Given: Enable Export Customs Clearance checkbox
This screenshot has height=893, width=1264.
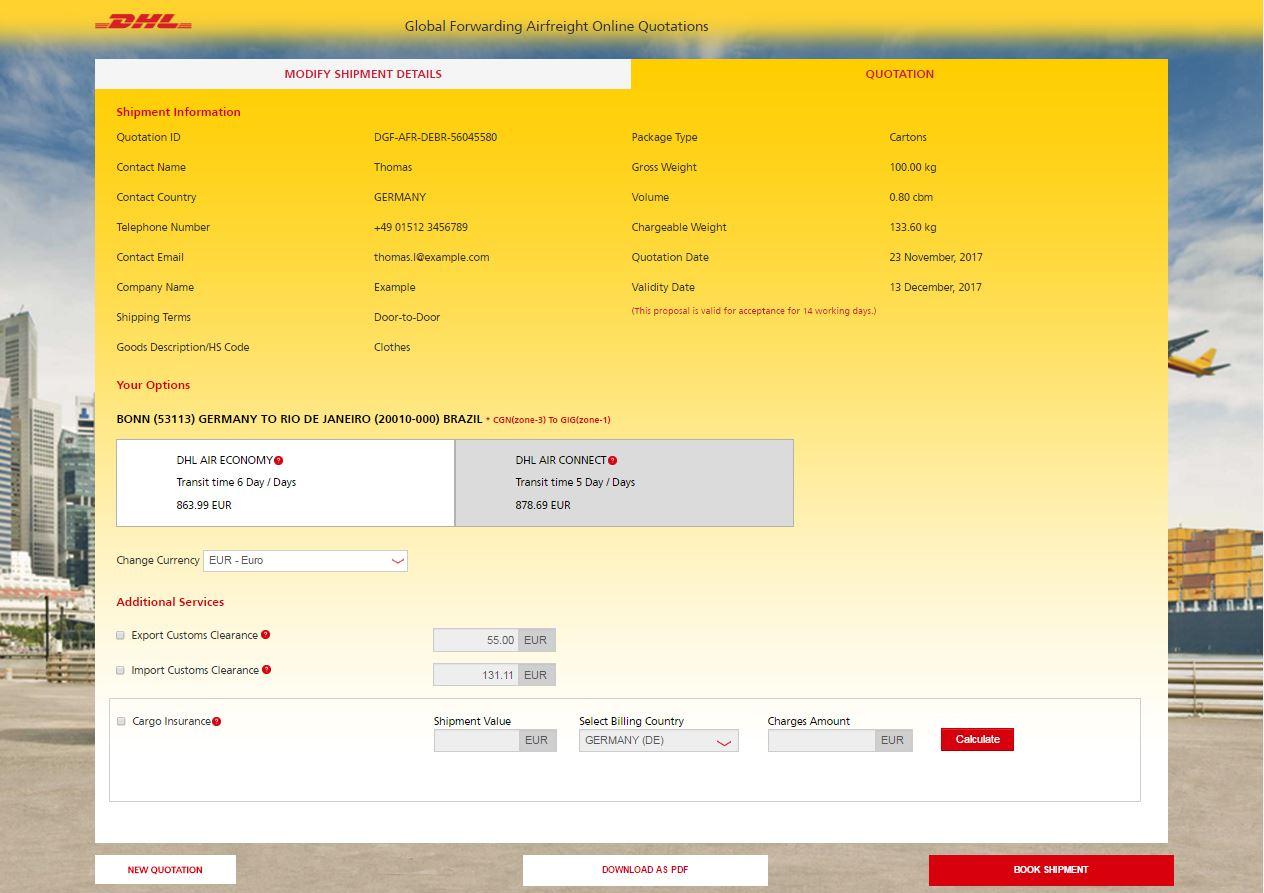Looking at the screenshot, I should pyautogui.click(x=121, y=635).
